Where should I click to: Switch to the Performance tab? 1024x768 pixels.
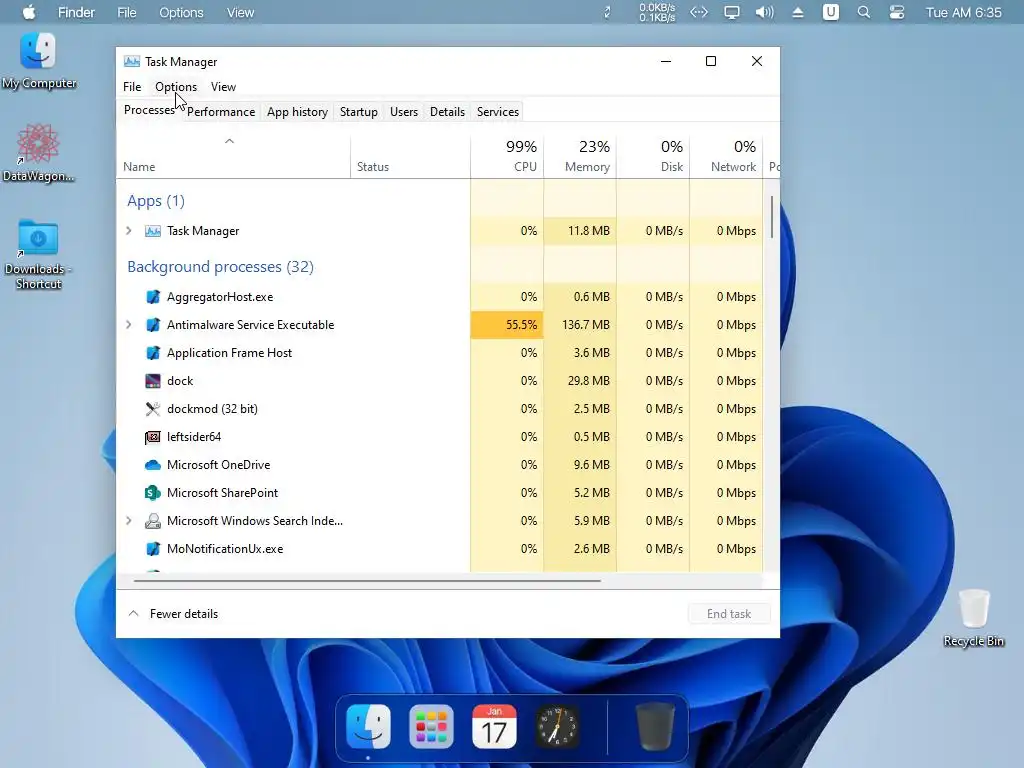[221, 112]
